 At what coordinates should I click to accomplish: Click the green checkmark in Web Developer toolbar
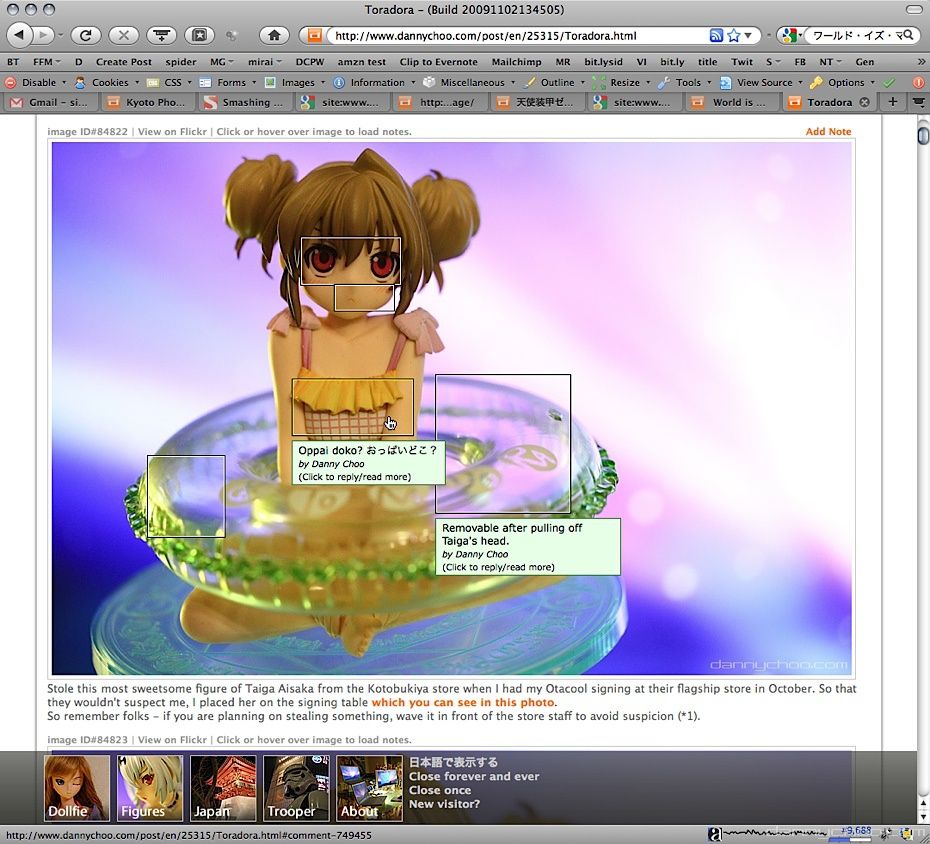point(889,82)
